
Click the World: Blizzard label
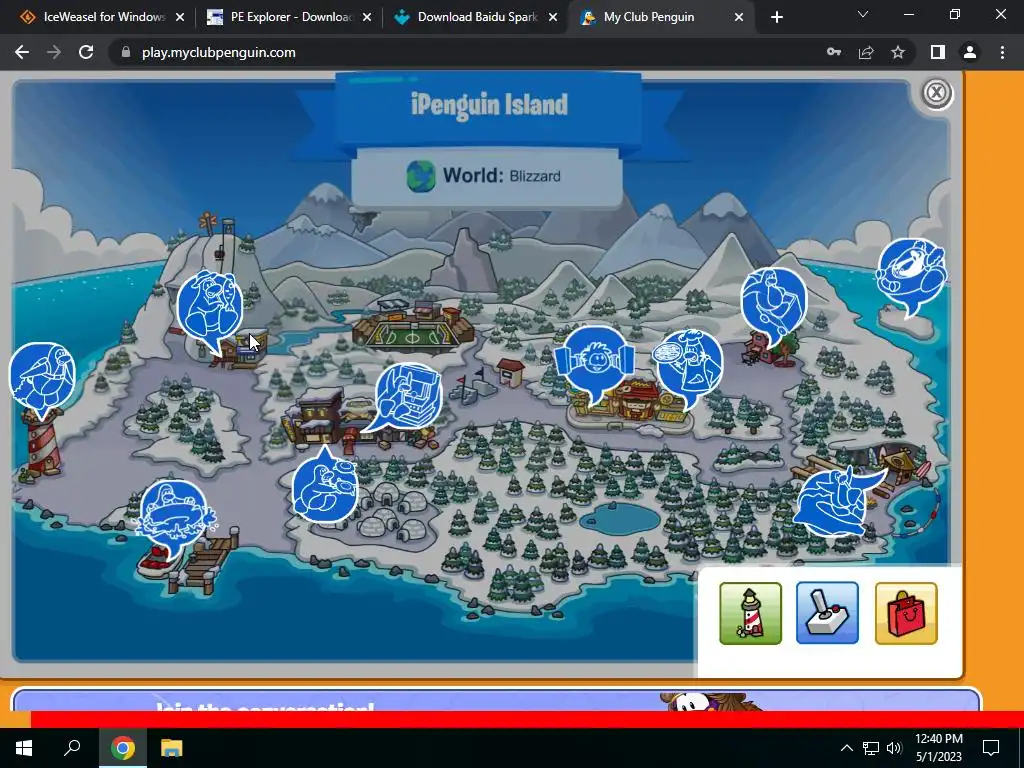point(502,176)
